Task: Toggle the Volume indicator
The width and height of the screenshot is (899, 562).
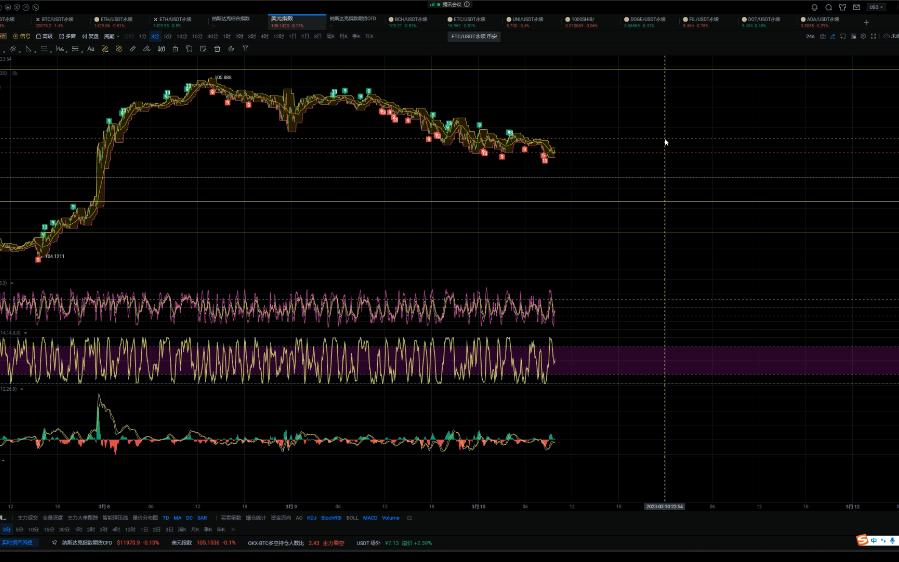Action: [390, 518]
